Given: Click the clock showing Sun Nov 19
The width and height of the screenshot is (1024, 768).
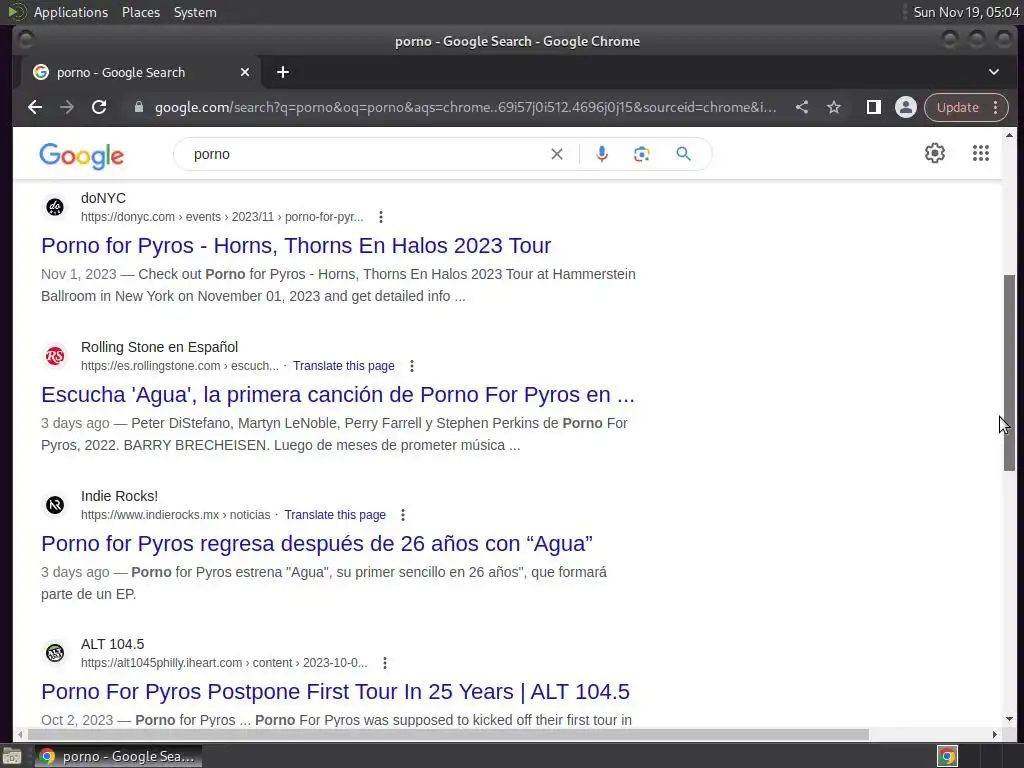Looking at the screenshot, I should (x=966, y=12).
